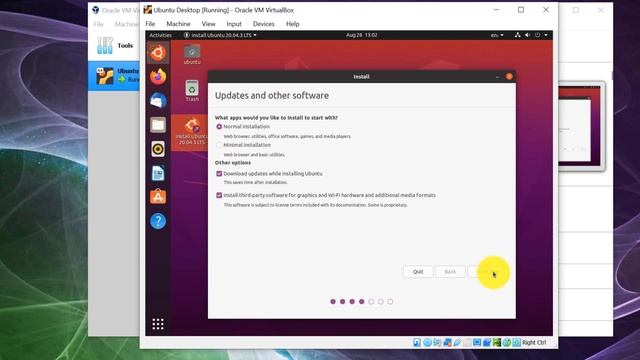Select Normal installation radio button
Screen dimensions: 640x360
[x=219, y=127]
